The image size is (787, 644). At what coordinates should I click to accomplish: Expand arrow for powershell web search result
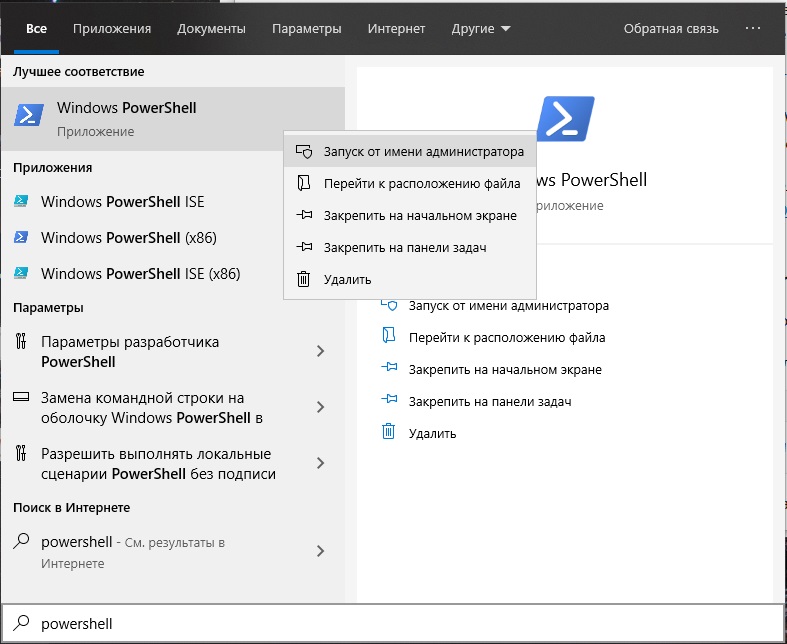tap(320, 551)
